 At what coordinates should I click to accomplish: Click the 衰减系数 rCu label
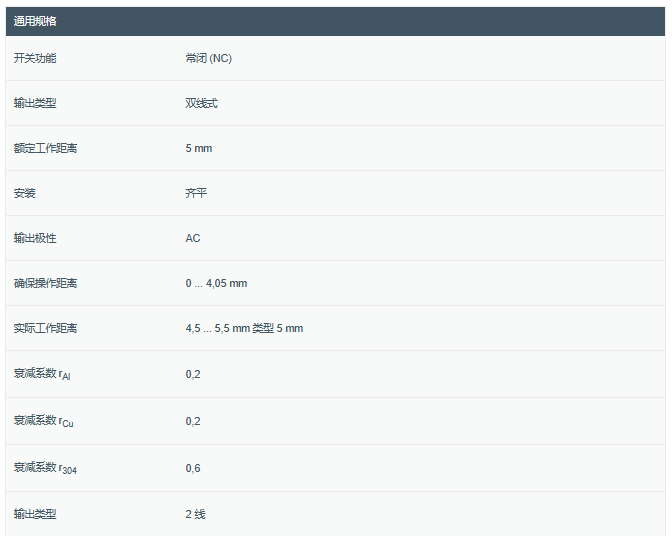[x=43, y=421]
